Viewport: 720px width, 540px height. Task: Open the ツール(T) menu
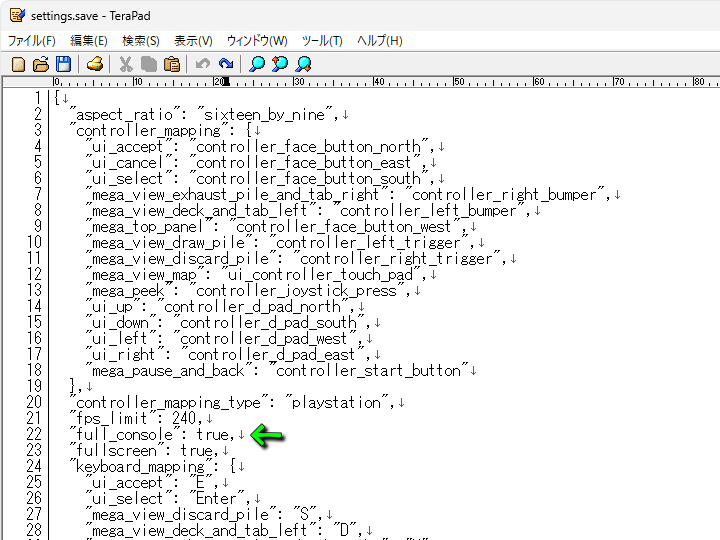coord(322,41)
